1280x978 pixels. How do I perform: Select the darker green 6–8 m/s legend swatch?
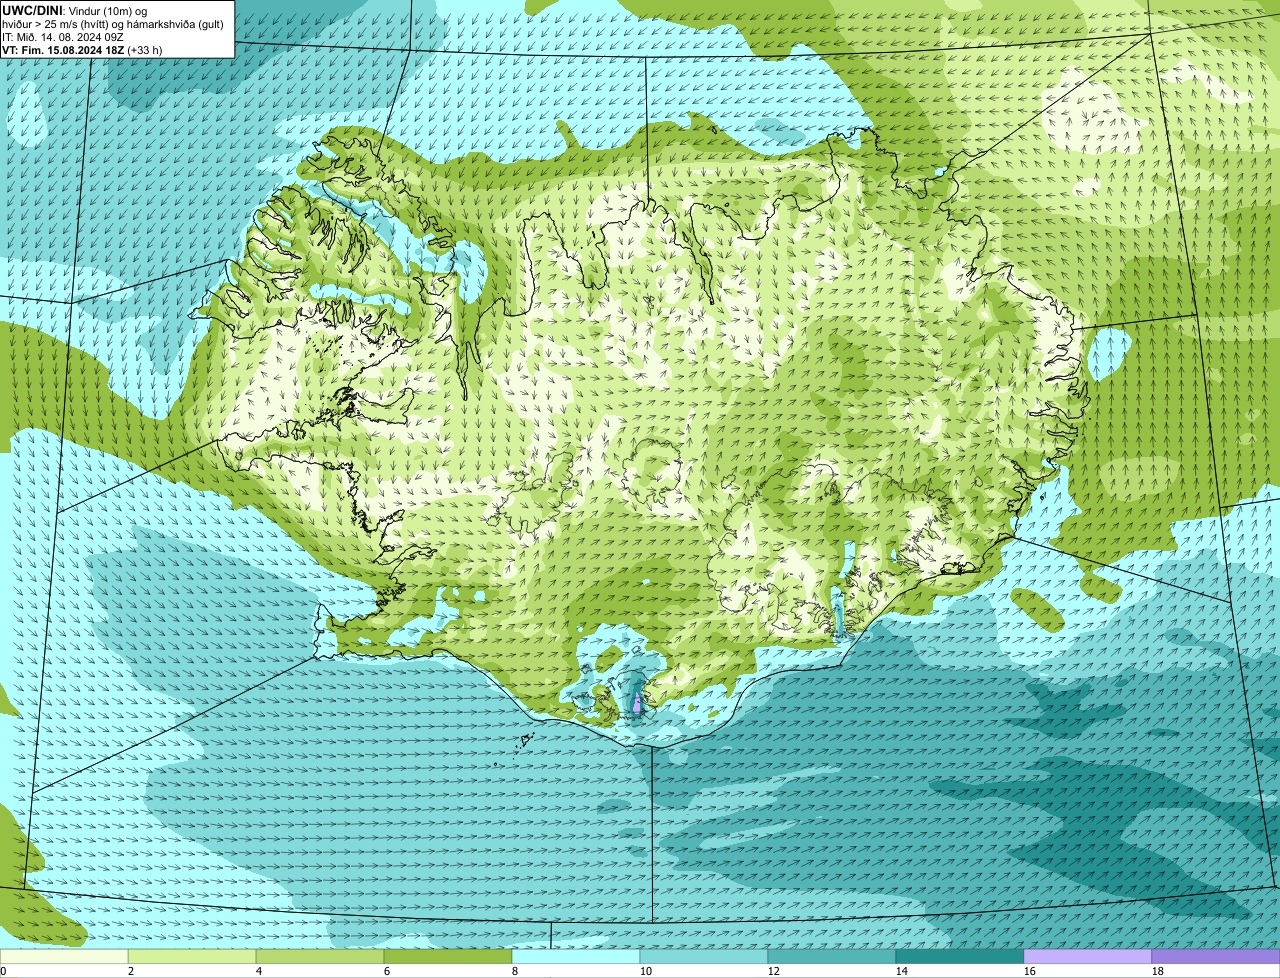[x=448, y=957]
